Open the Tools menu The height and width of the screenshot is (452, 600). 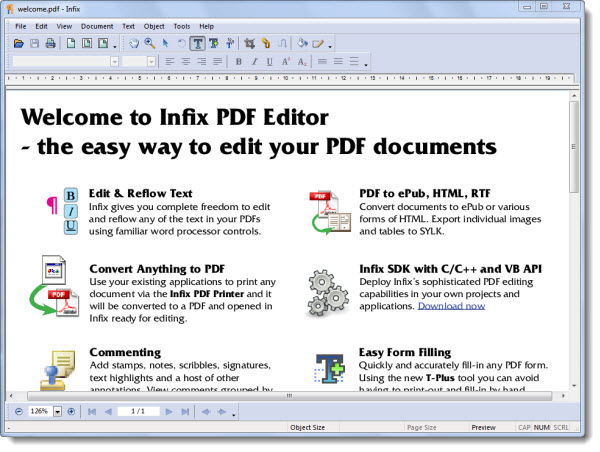pos(182,26)
